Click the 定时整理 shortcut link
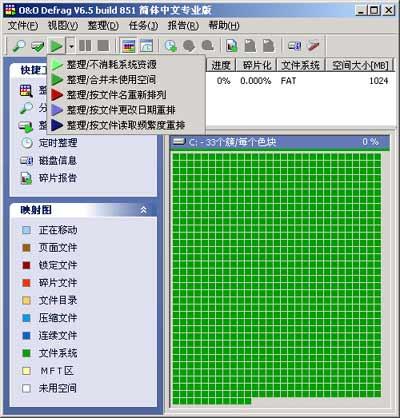Viewport: 400px width, 418px height. [x=58, y=143]
